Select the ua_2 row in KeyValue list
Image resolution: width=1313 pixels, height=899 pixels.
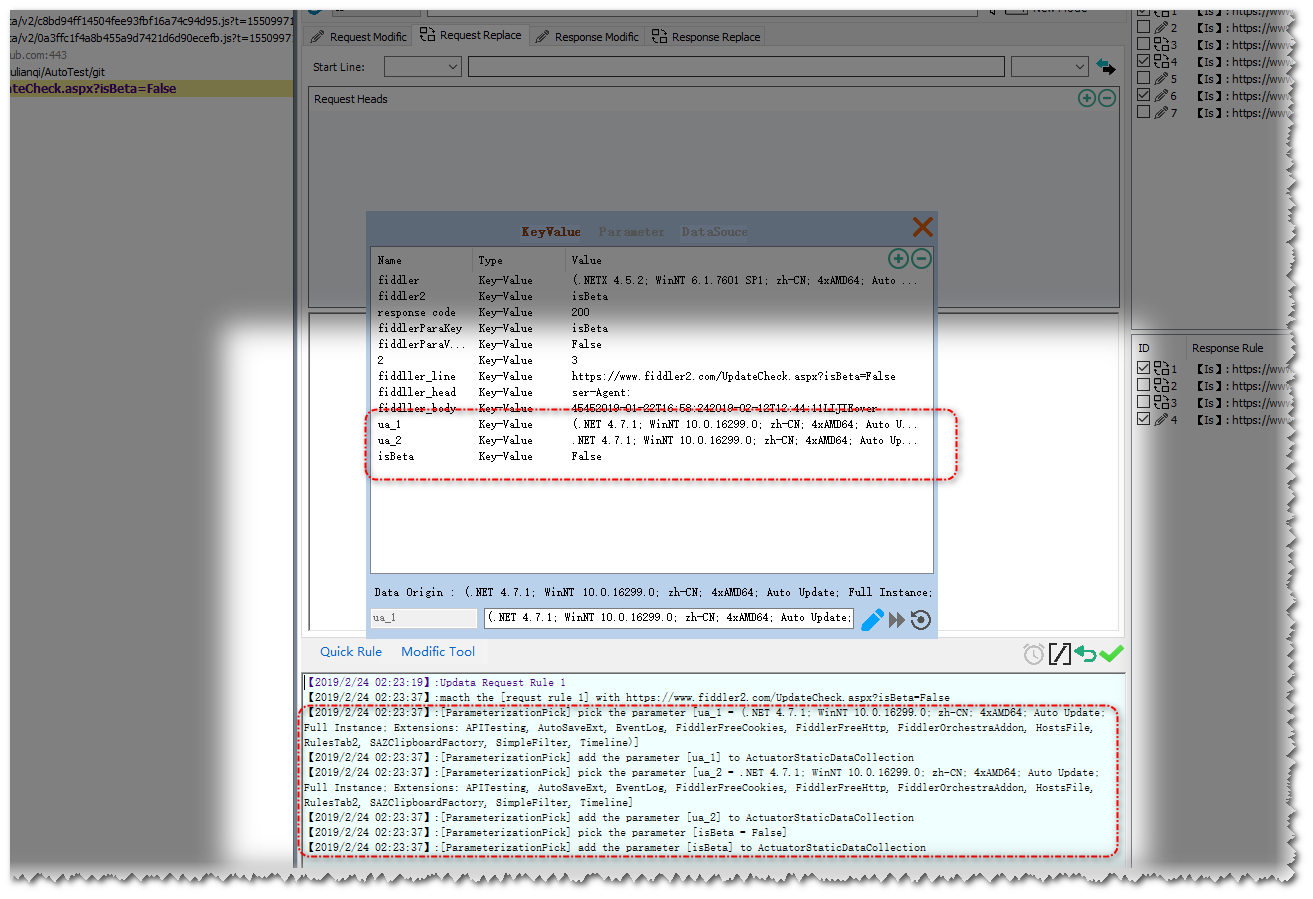tap(651, 440)
